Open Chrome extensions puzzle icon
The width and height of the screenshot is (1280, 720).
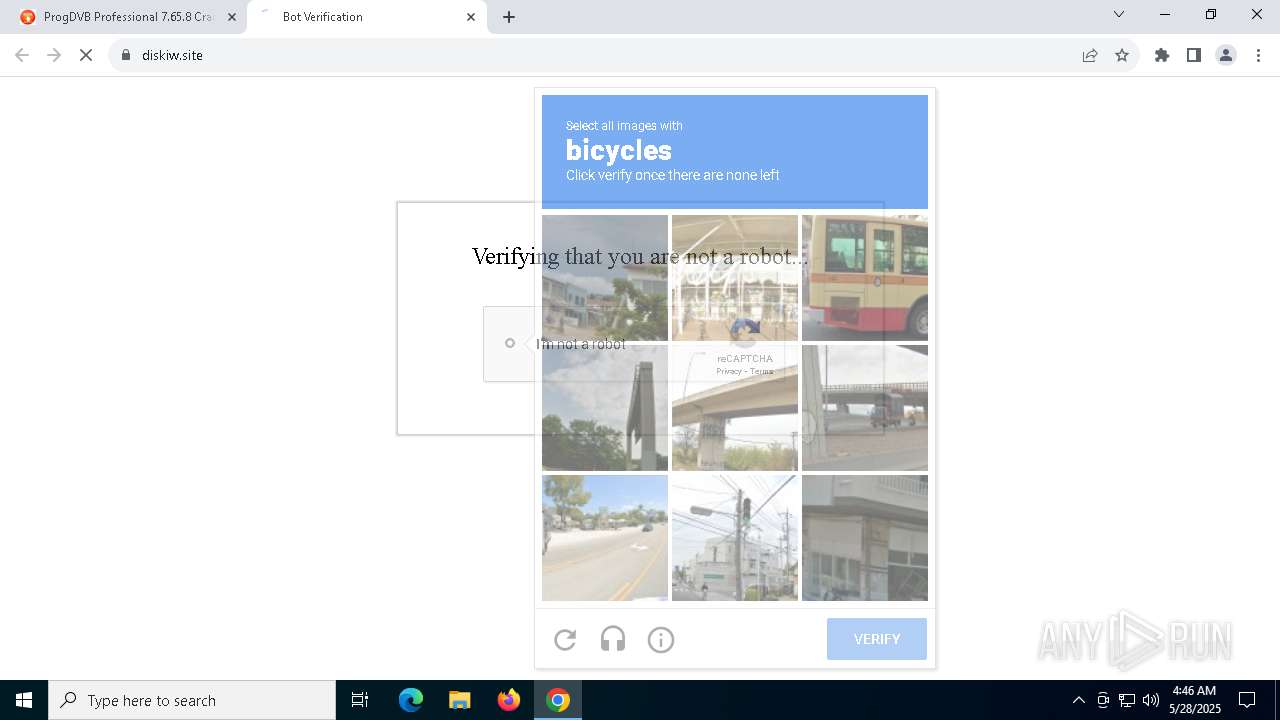(x=1162, y=55)
